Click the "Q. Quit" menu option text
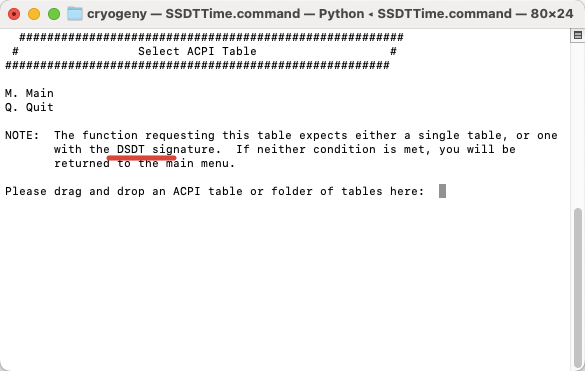 [29, 107]
